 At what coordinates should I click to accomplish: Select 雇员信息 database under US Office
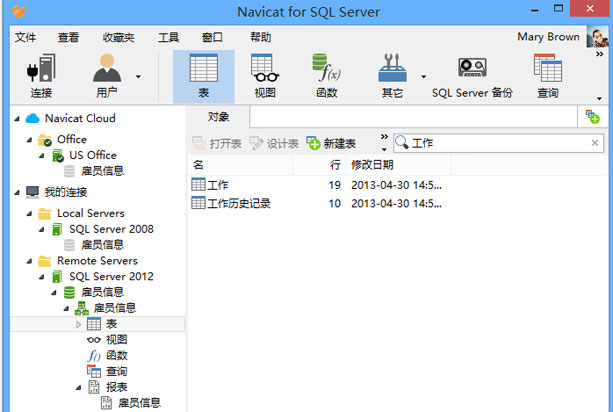pos(102,171)
